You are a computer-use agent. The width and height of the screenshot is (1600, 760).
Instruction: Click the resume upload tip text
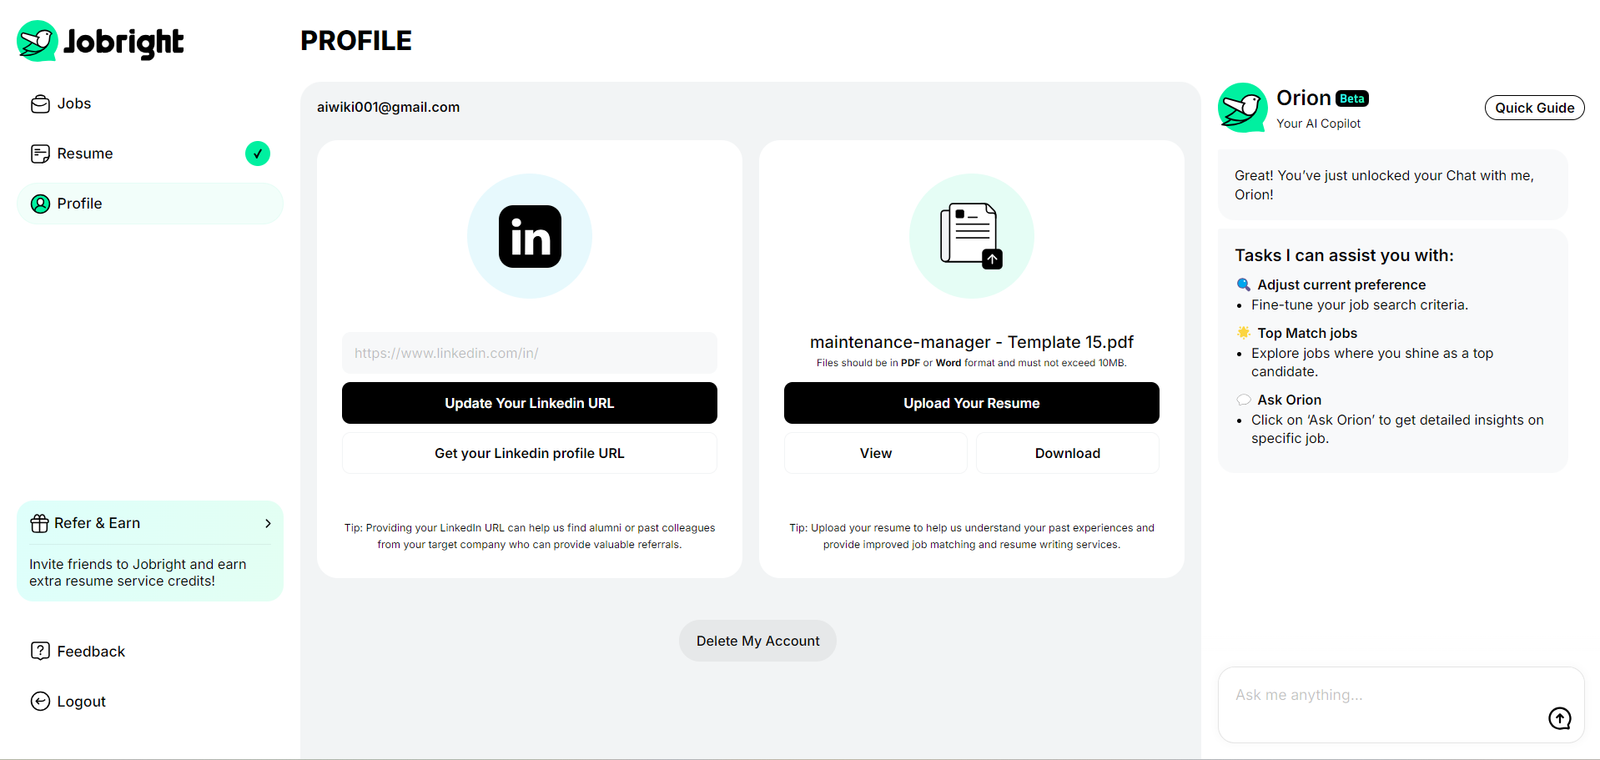[971, 536]
